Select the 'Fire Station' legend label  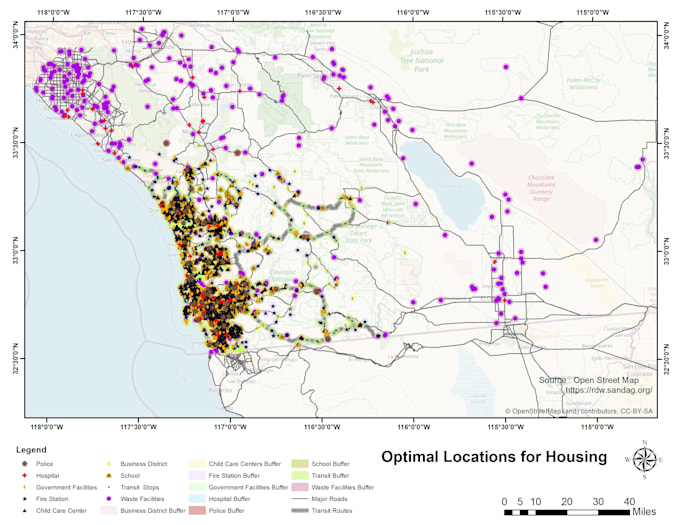pyautogui.click(x=52, y=499)
